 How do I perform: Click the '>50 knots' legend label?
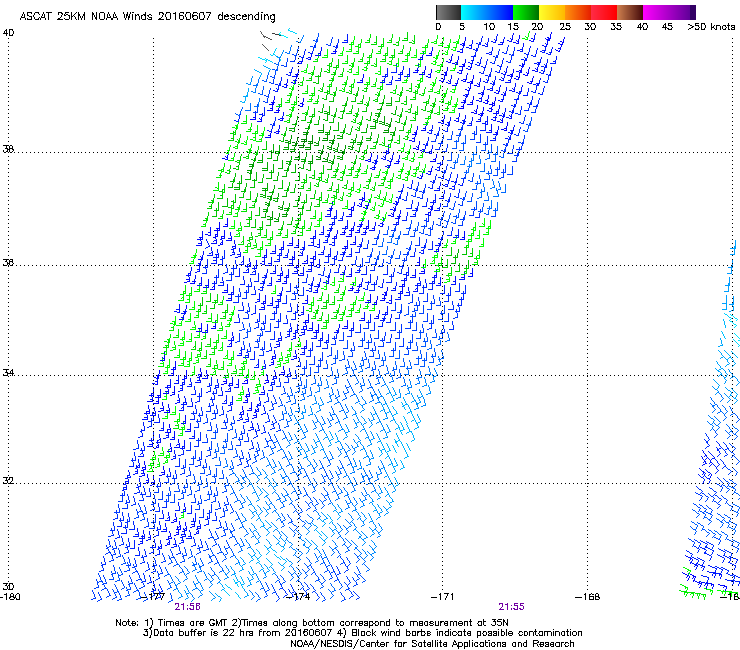pos(711,27)
